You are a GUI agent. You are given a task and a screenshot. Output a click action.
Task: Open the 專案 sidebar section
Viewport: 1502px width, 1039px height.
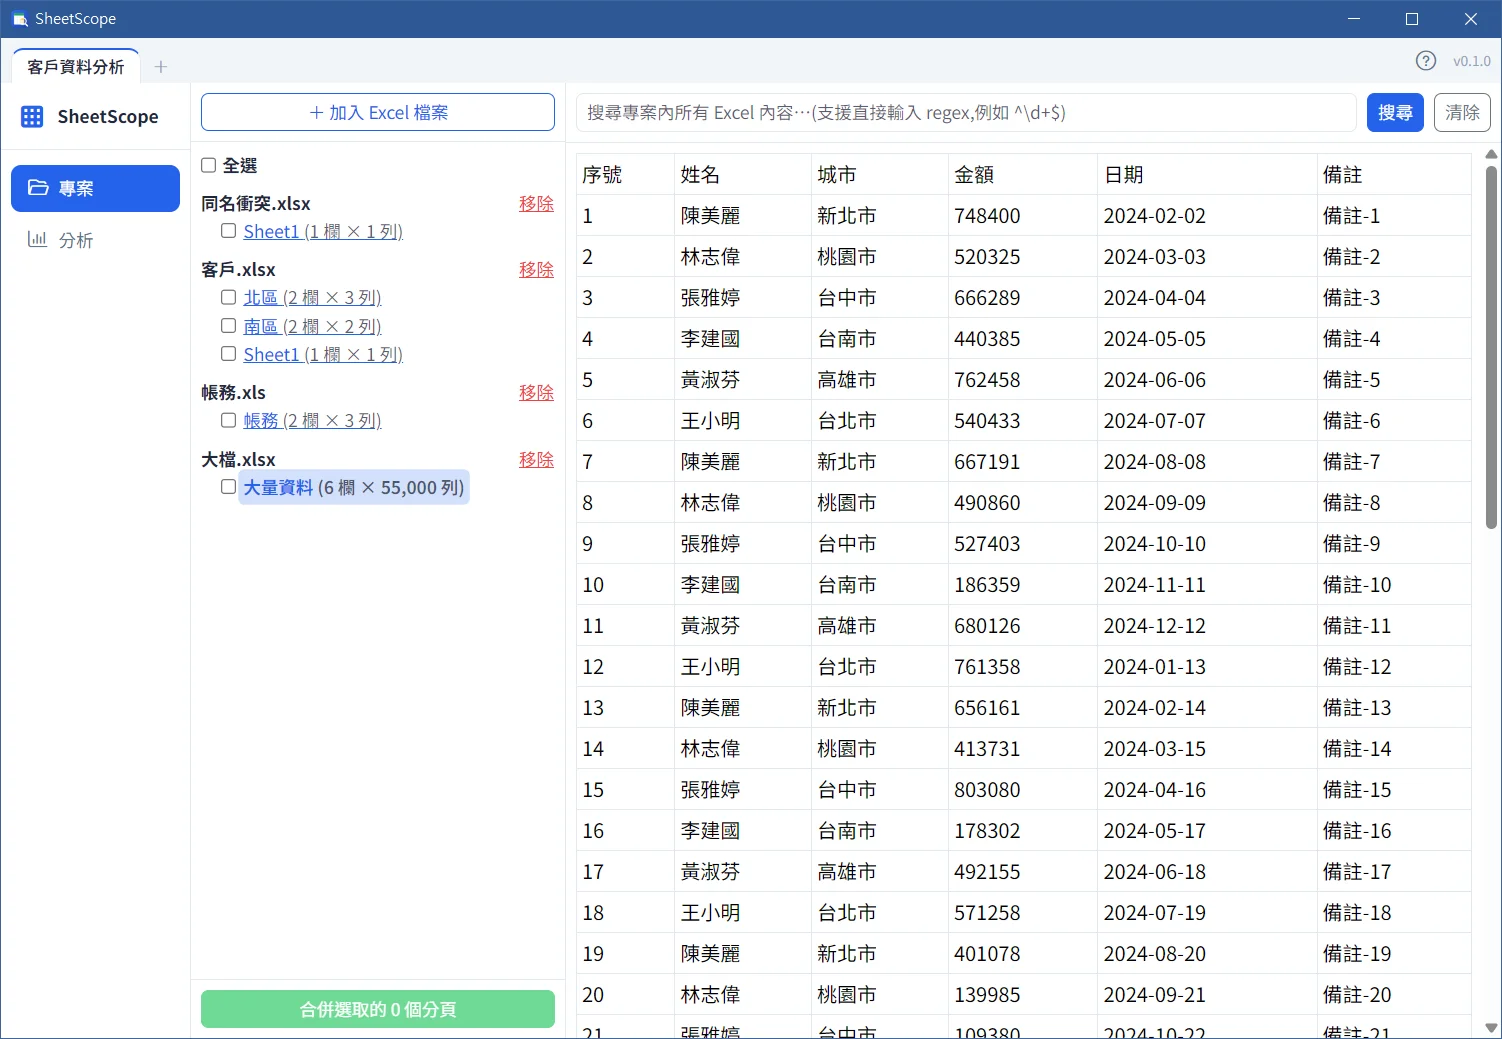click(95, 188)
